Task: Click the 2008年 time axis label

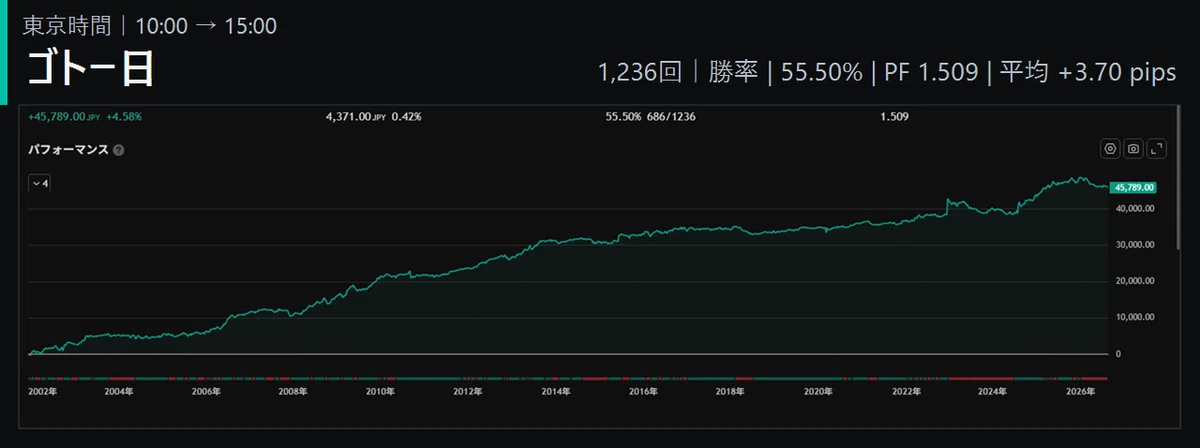Action: pos(293,393)
